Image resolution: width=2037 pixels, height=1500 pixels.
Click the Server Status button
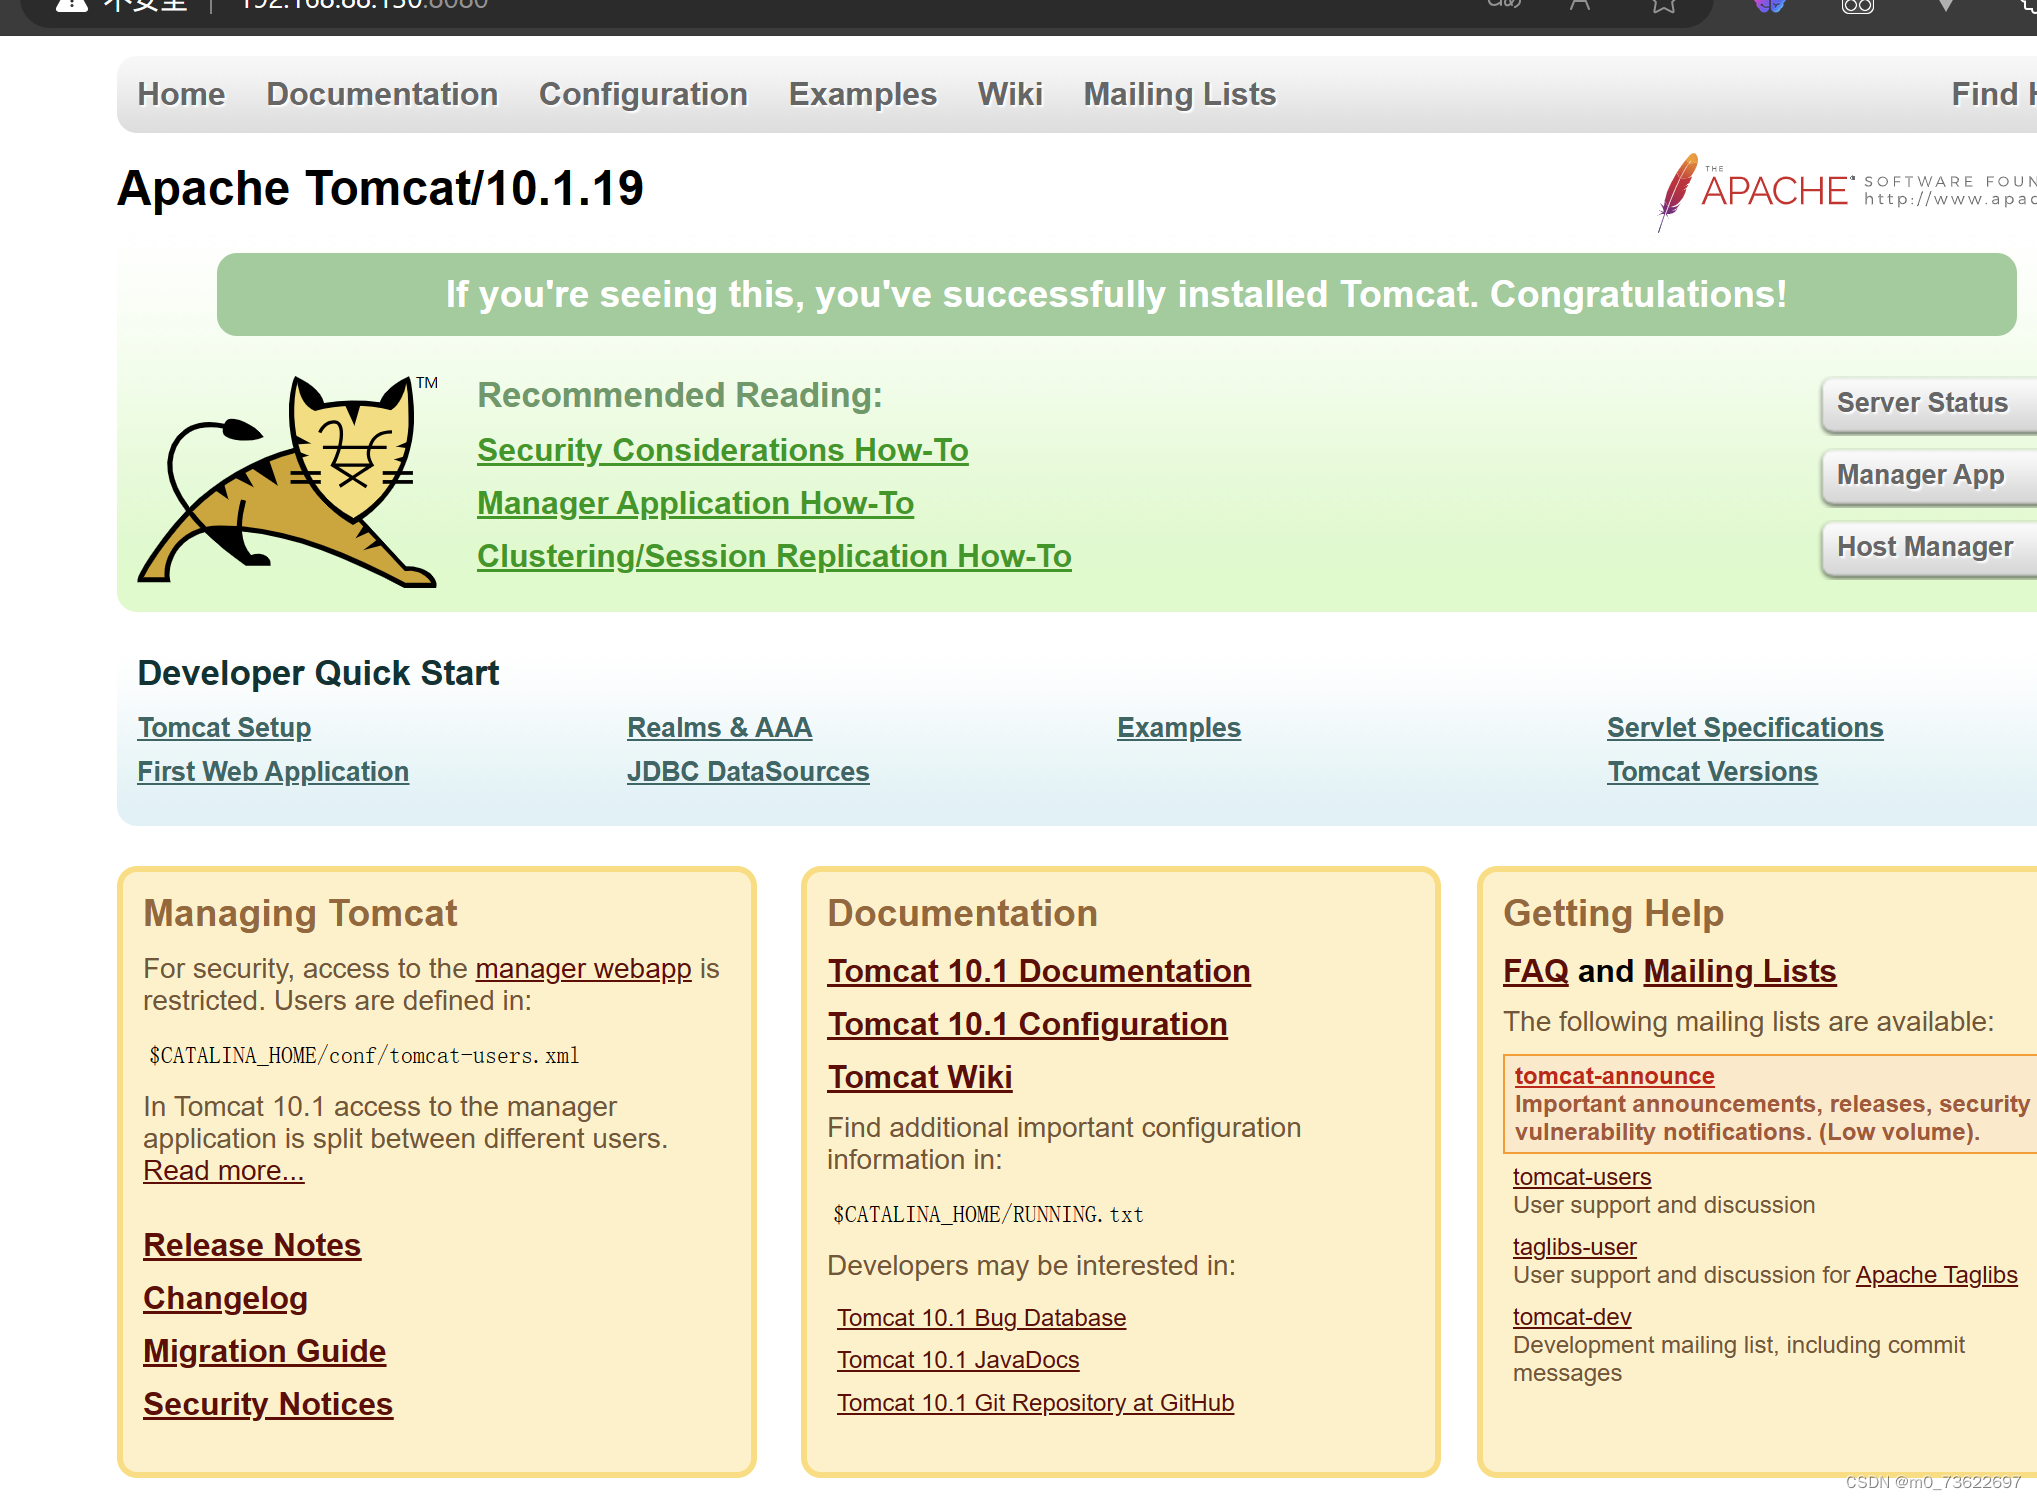(1929, 403)
